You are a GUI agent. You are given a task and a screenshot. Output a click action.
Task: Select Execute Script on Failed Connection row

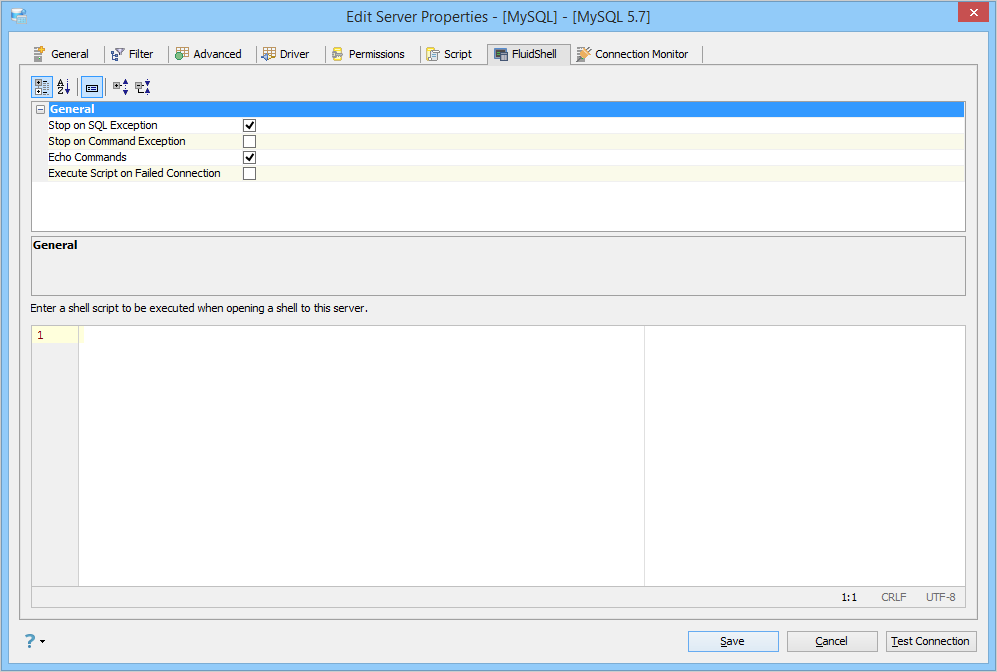[498, 173]
